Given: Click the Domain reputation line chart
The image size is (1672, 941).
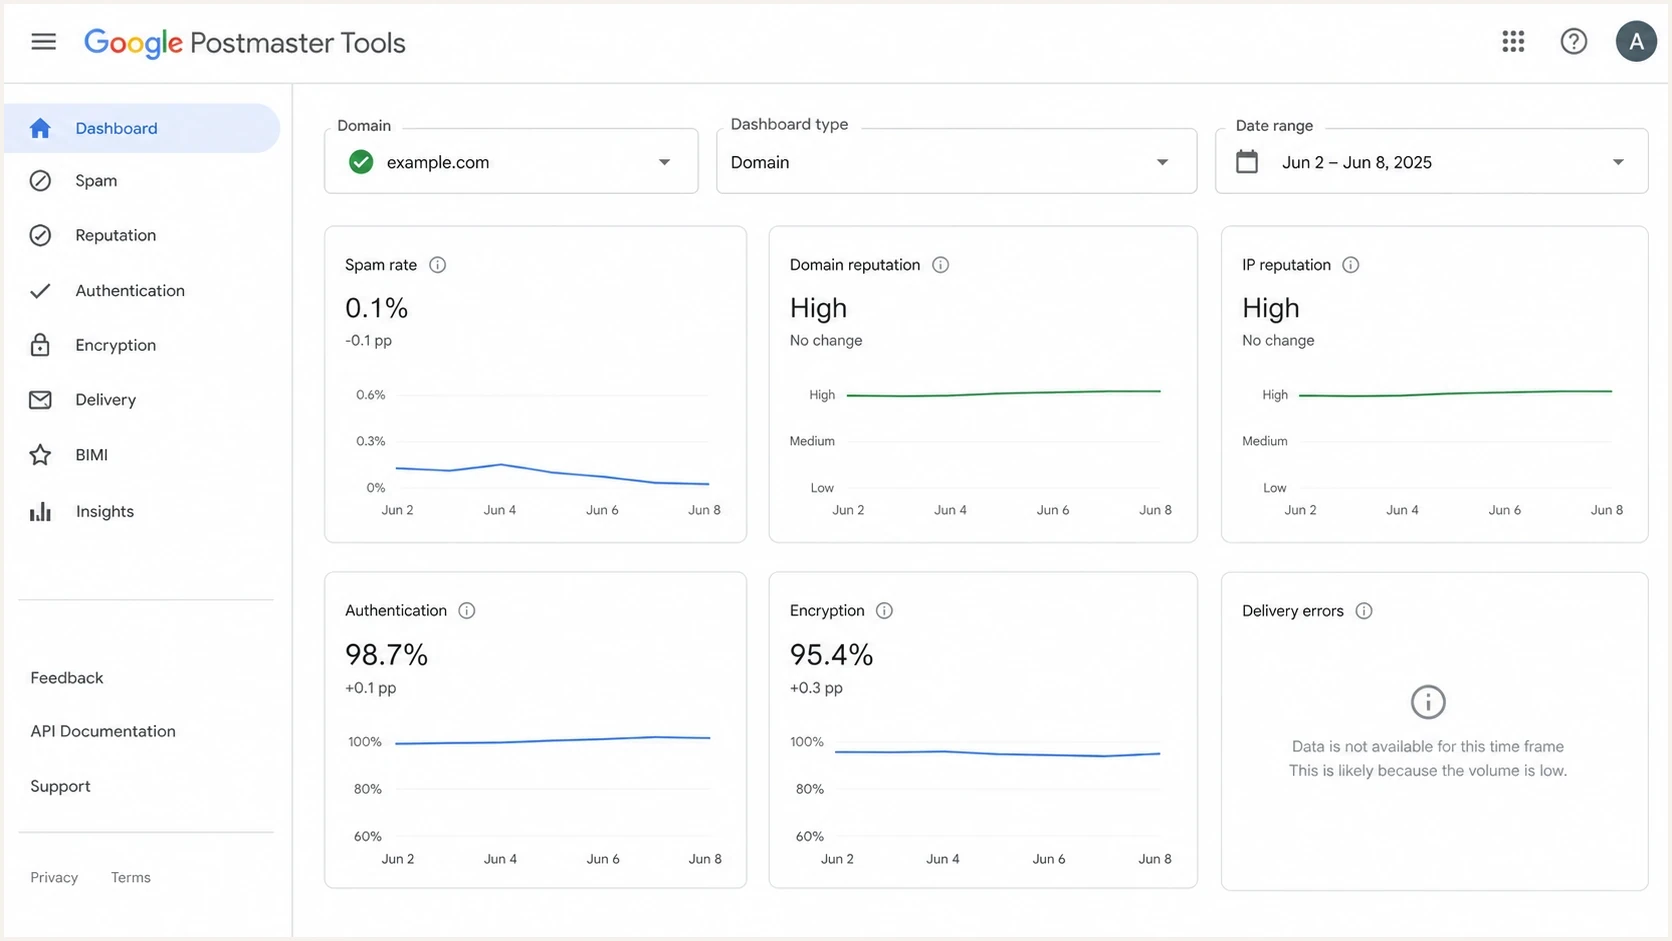Looking at the screenshot, I should [x=1003, y=394].
